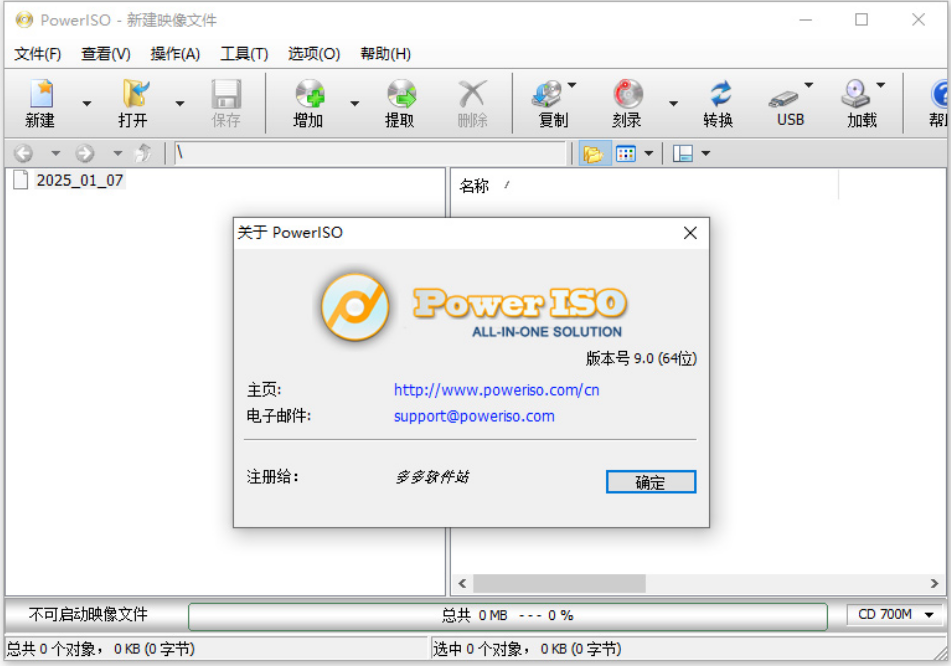Click the 确定 button in About dialog
This screenshot has width=951, height=669.
650,482
